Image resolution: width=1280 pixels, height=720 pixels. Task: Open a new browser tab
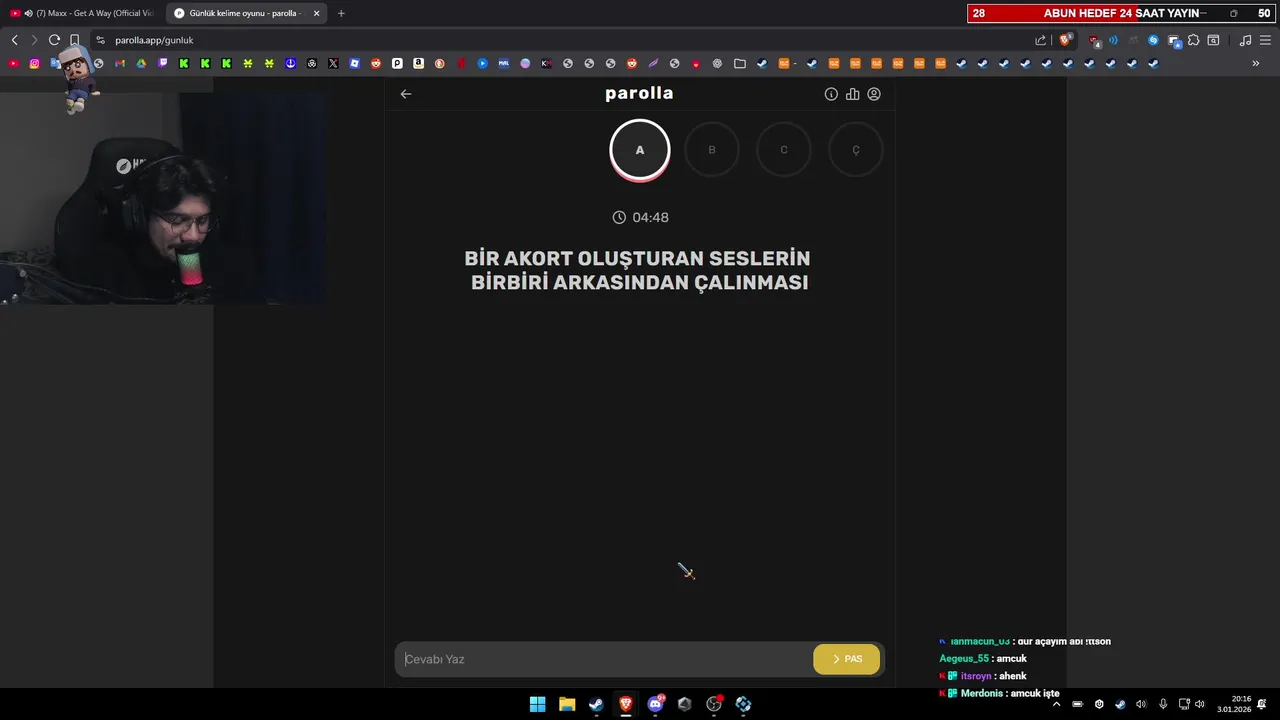(341, 13)
